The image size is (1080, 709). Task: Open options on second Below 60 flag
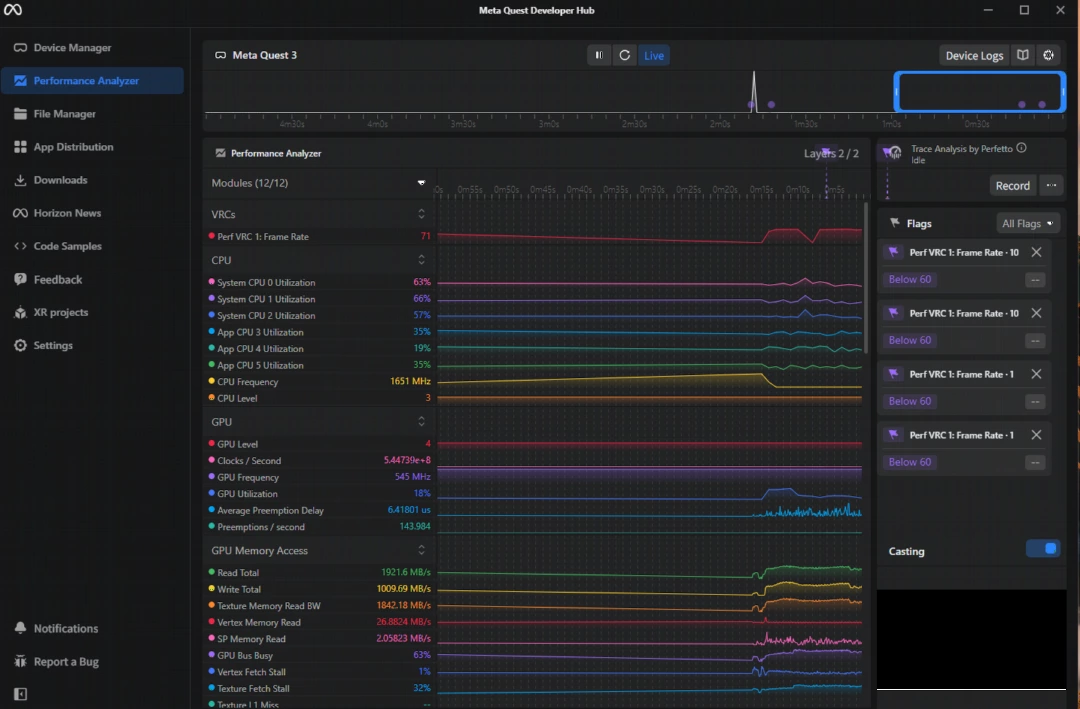click(x=1035, y=340)
